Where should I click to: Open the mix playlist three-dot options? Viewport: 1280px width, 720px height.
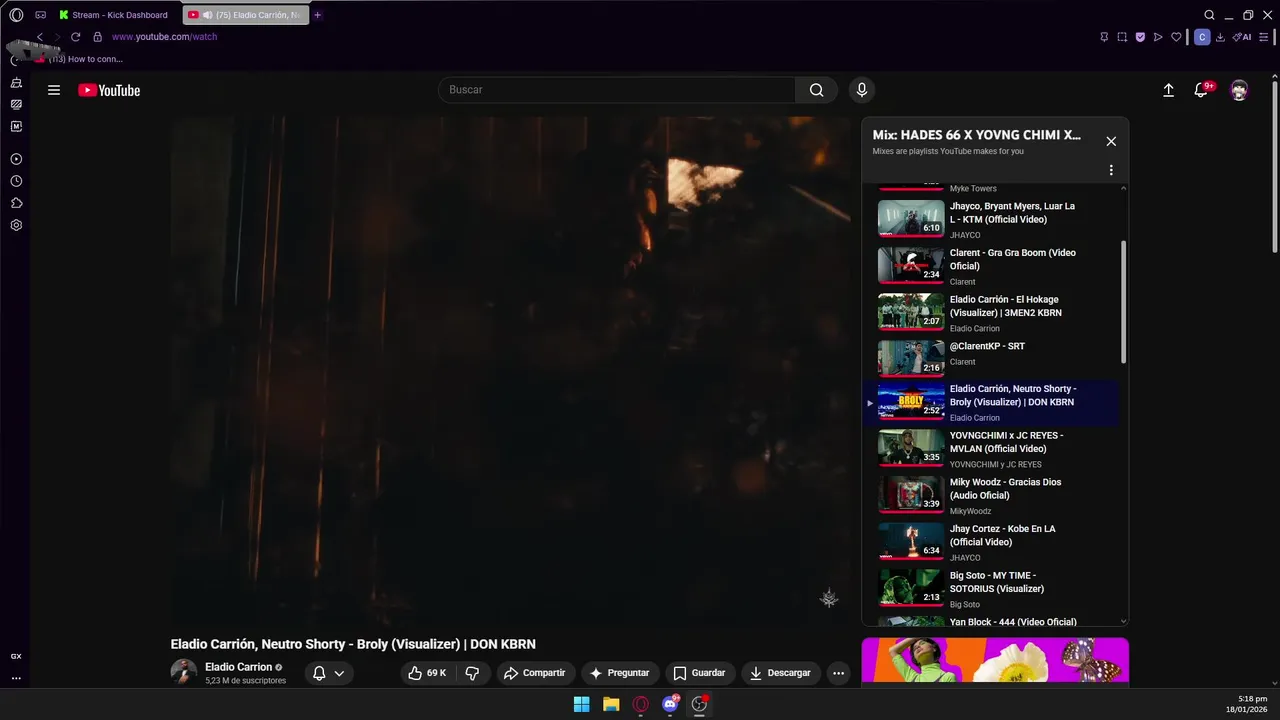1111,170
